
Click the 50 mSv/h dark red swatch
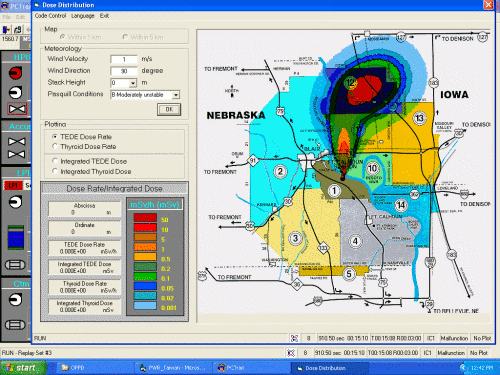tap(145, 218)
